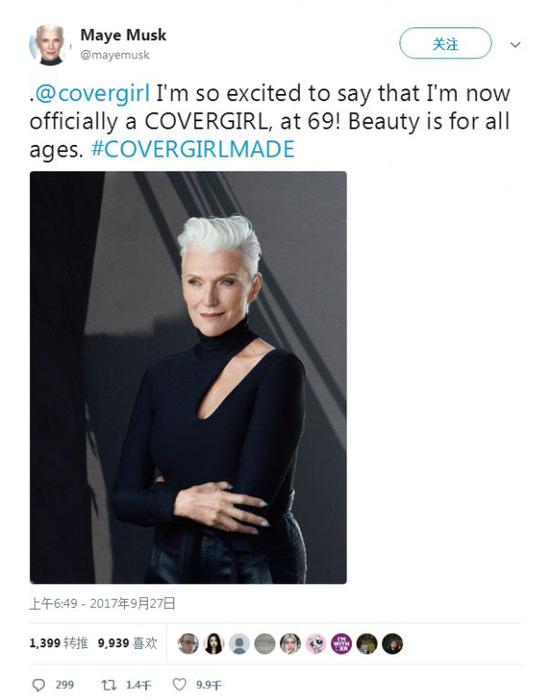Screen dimensions: 550x700
Task: Open the @covergirl mention link
Action: coord(92,93)
